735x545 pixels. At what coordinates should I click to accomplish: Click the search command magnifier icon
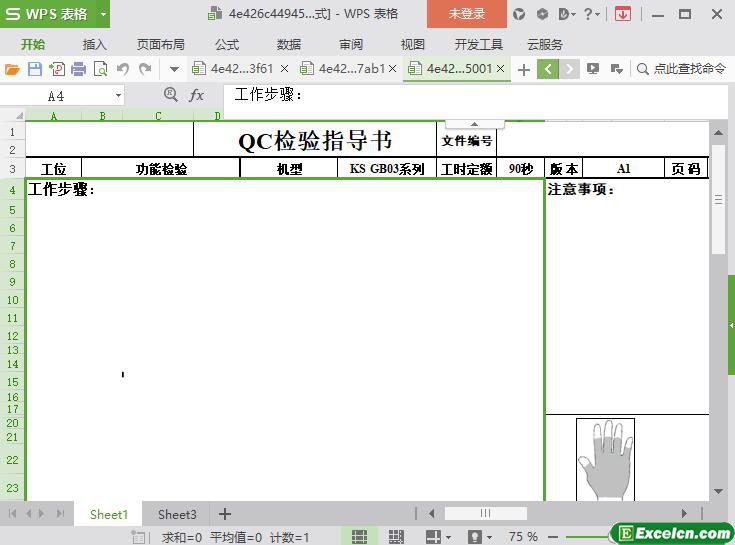643,69
